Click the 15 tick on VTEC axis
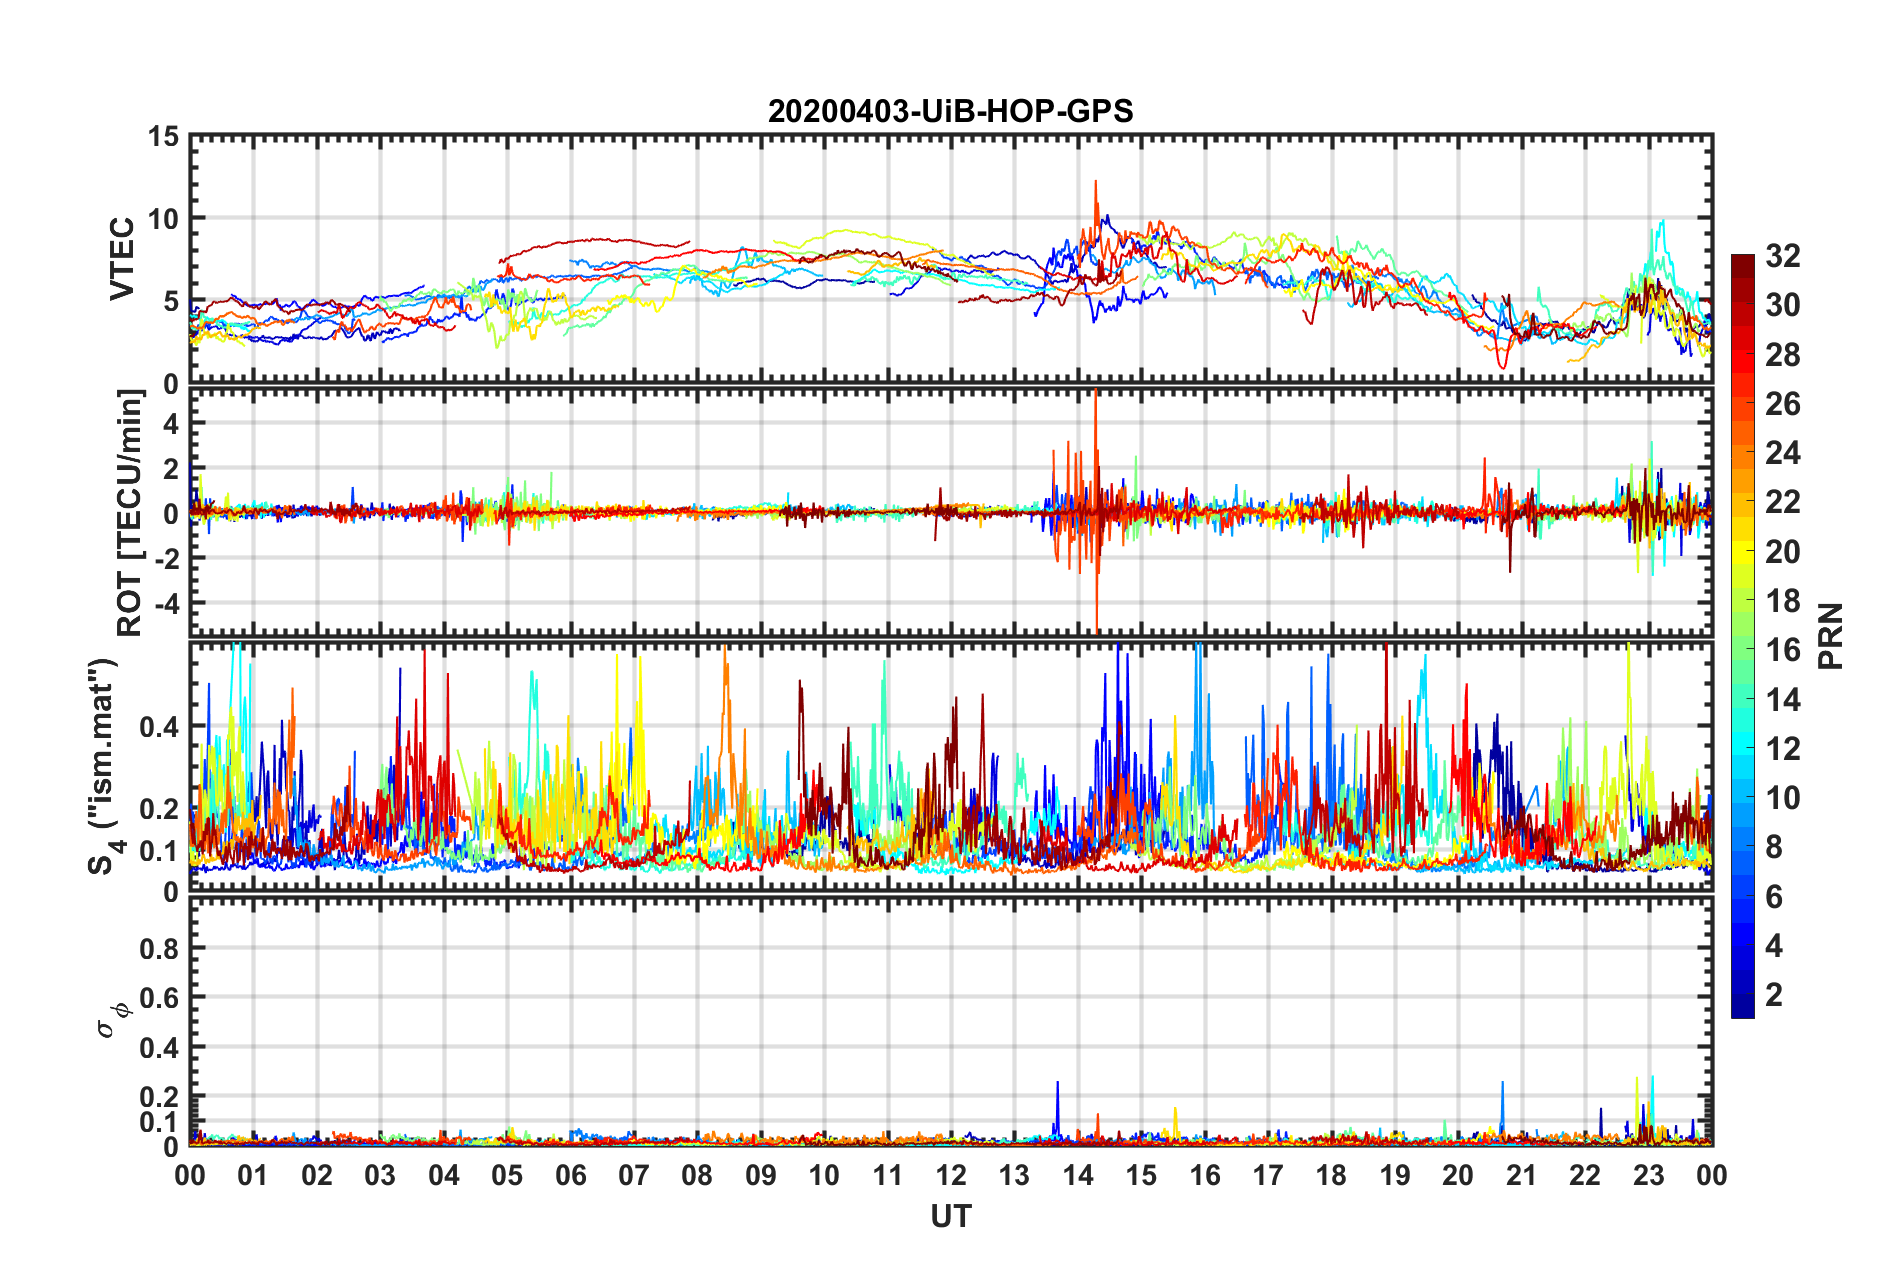 [x=162, y=137]
